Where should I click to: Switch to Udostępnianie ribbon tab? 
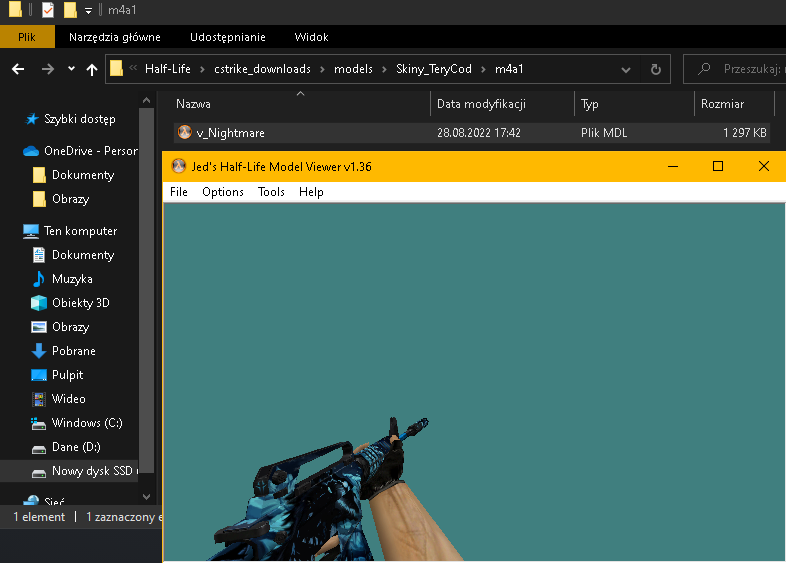pos(228,37)
